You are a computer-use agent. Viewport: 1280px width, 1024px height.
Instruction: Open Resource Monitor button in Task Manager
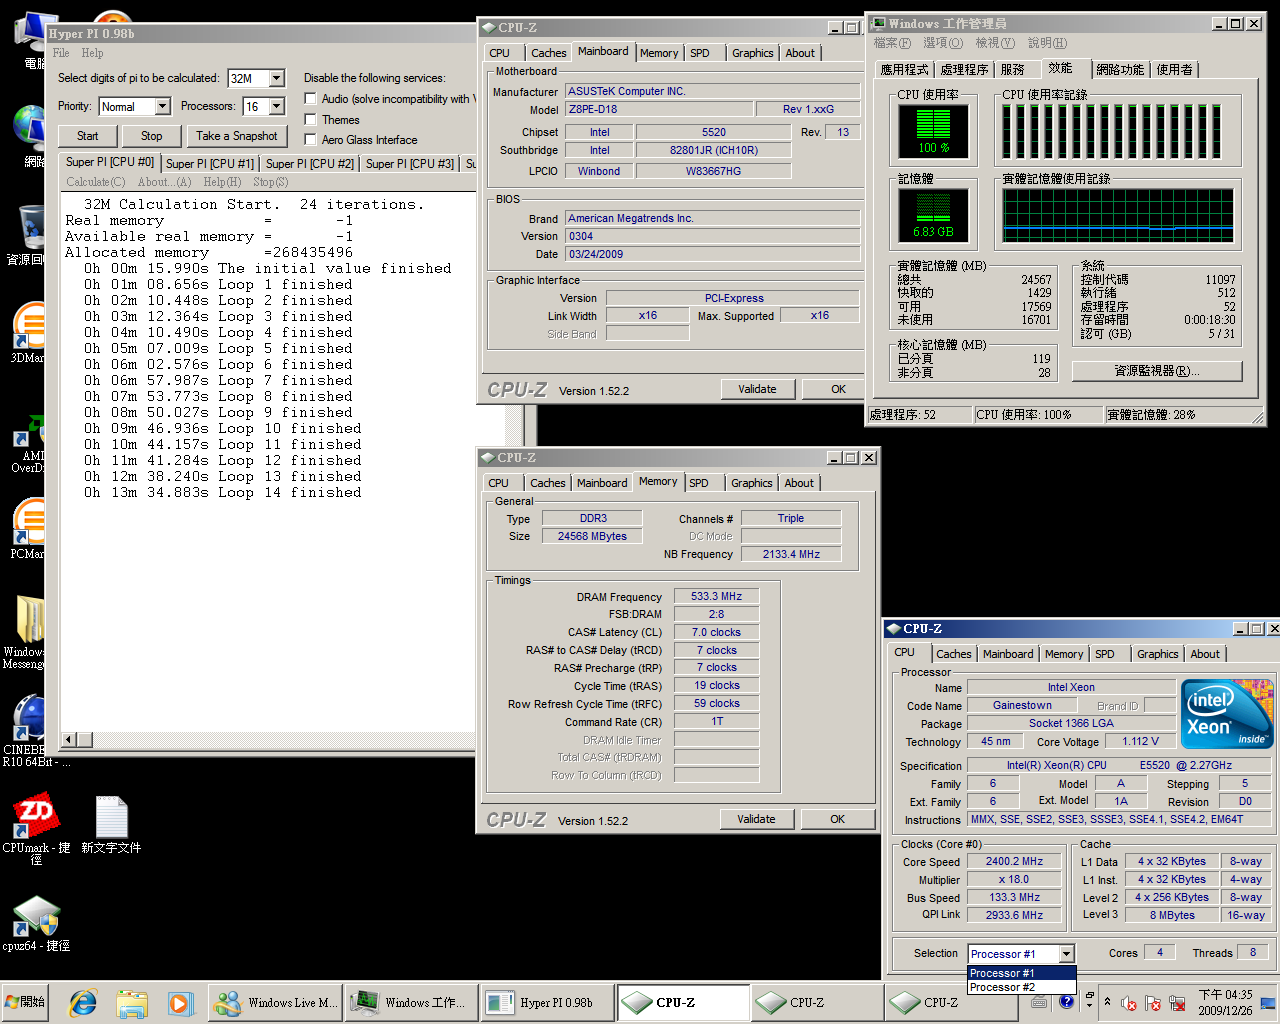click(1157, 371)
